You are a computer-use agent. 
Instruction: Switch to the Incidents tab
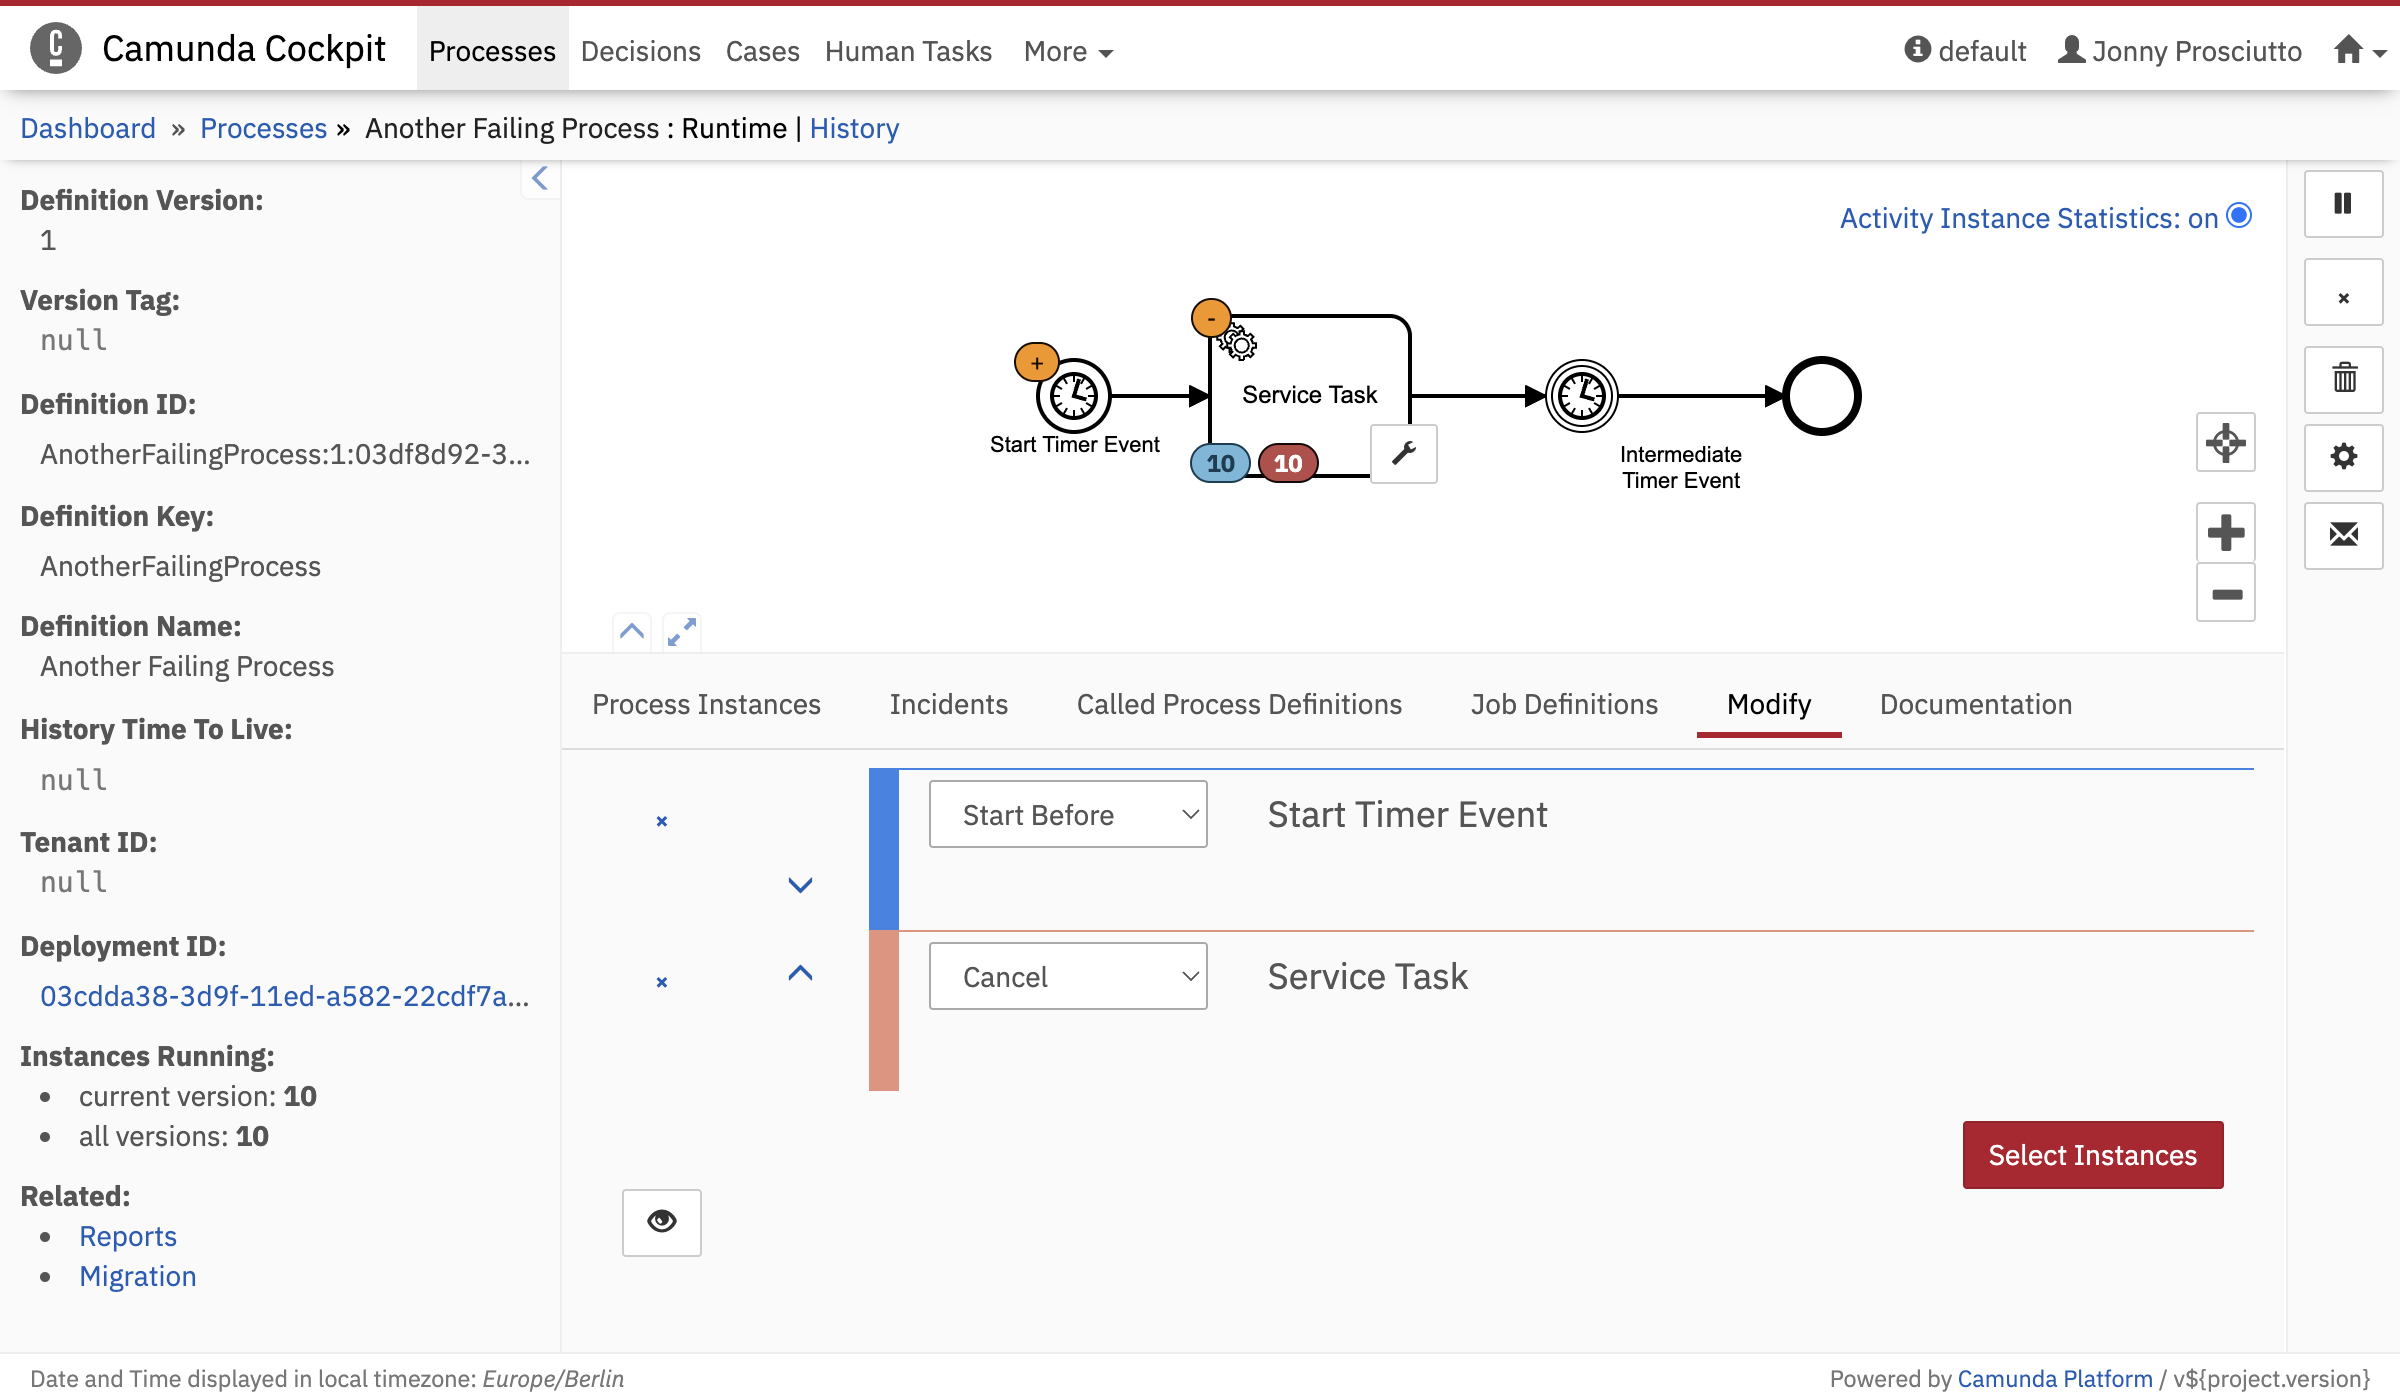948,704
